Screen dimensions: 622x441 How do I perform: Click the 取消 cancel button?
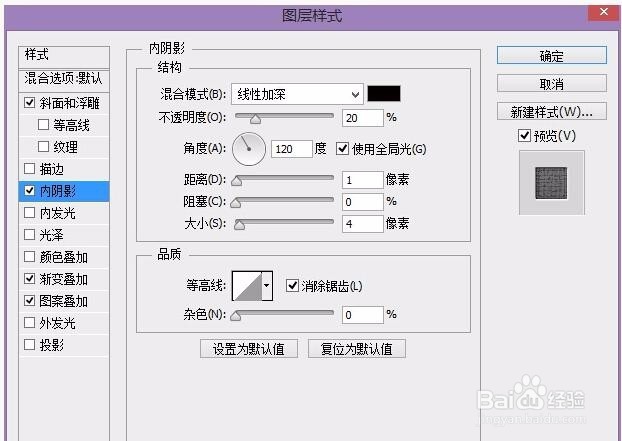point(552,84)
